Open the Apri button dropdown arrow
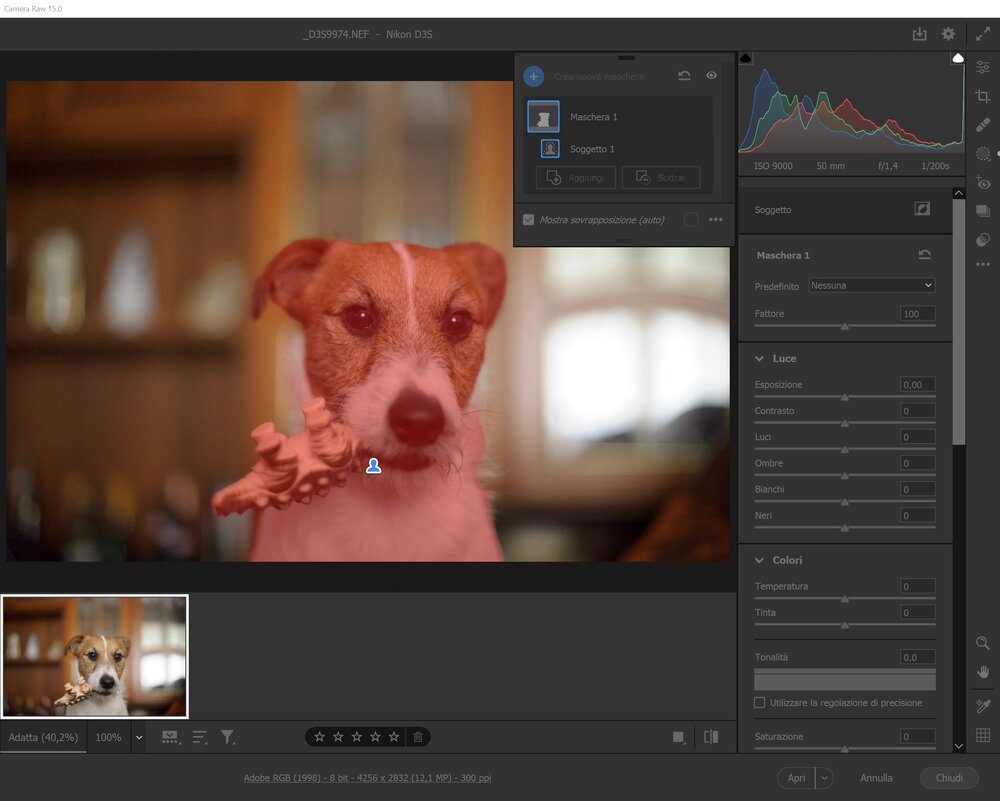1000x801 pixels. (825, 778)
